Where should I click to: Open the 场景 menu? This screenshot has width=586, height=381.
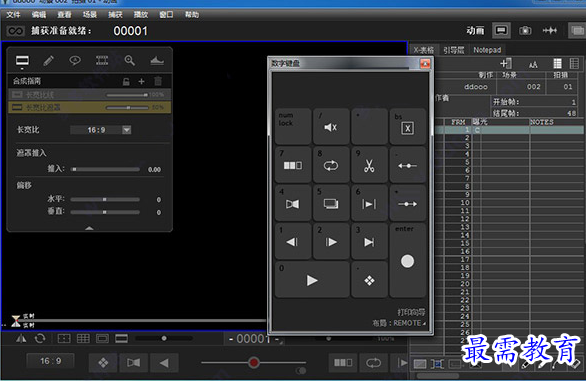coord(90,15)
